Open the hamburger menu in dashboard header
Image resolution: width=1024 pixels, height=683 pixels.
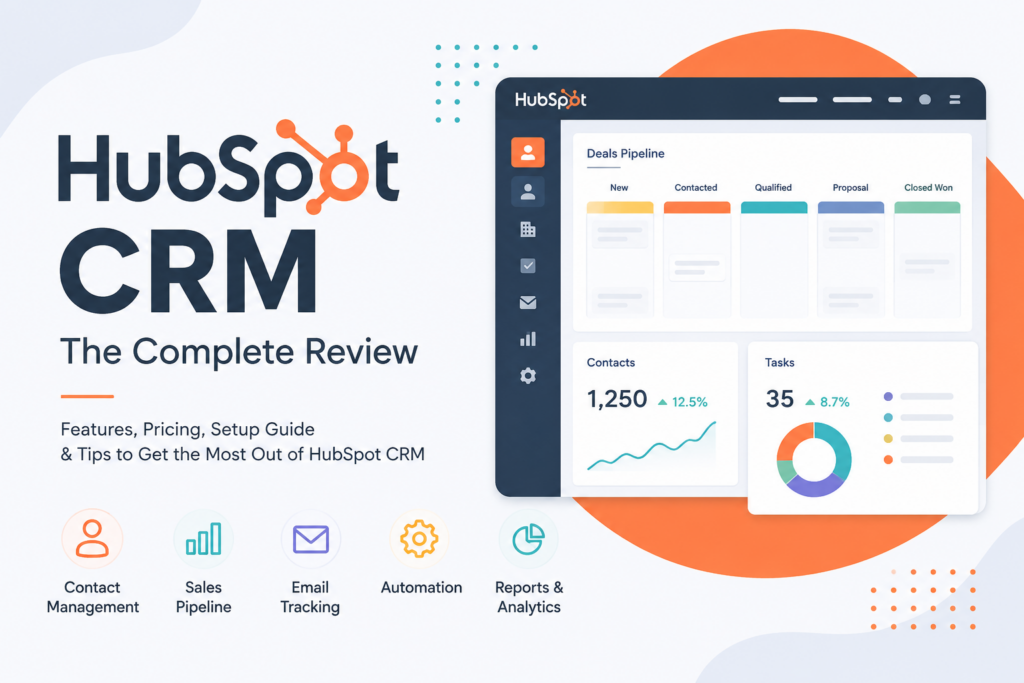[955, 99]
